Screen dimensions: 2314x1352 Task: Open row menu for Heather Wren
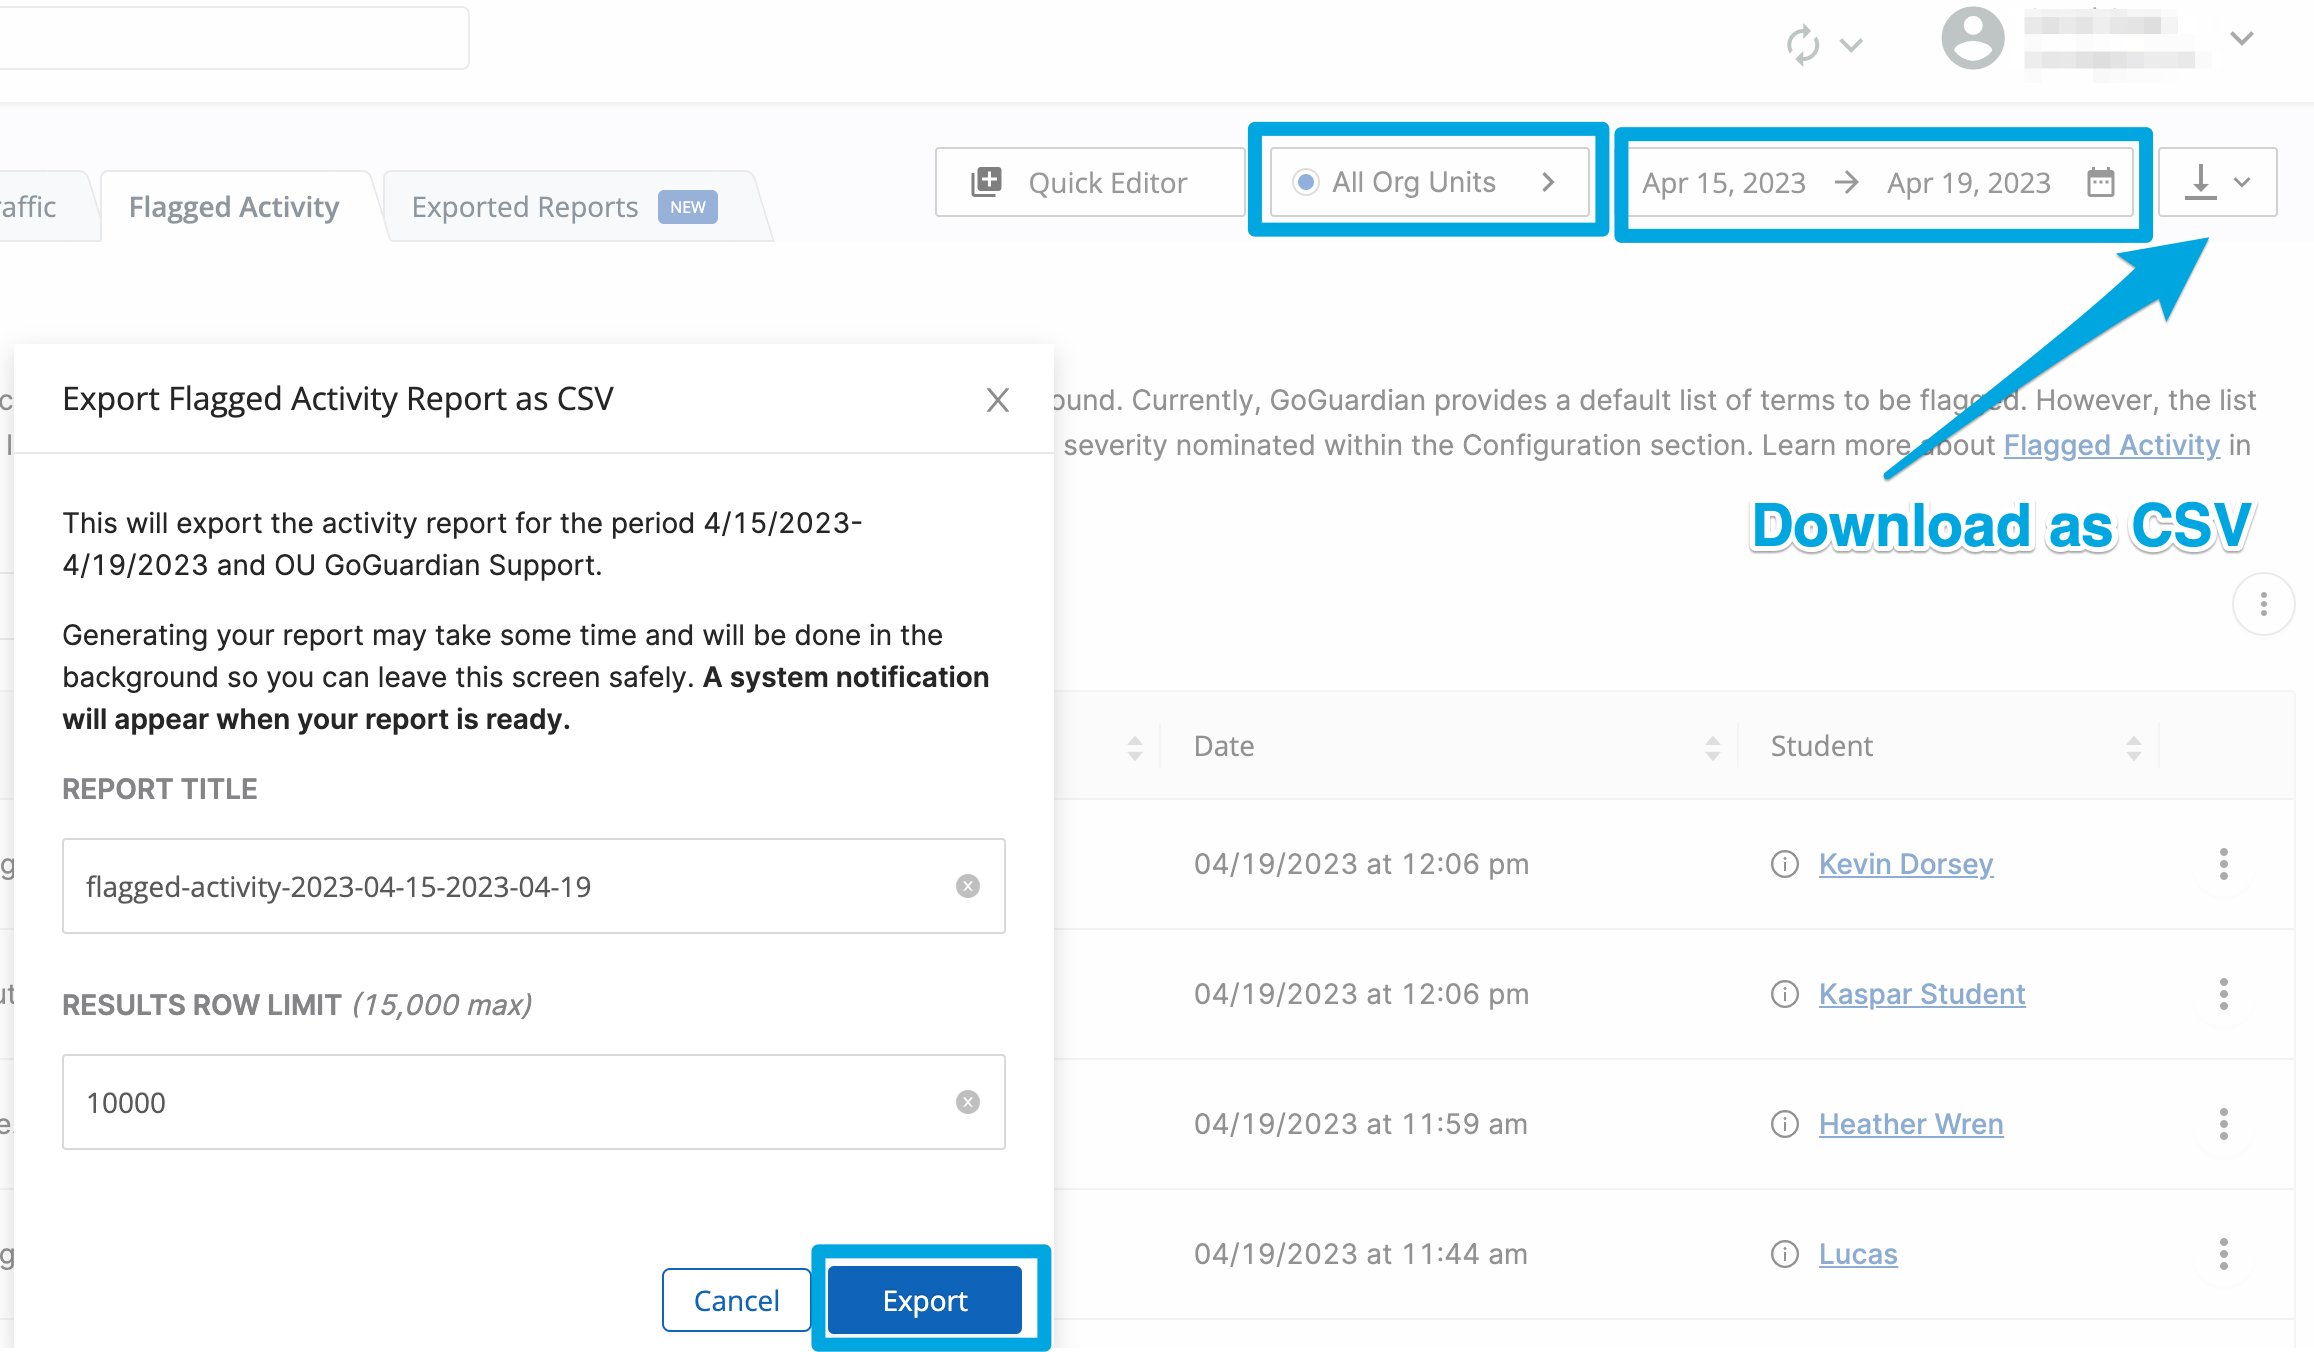tap(2223, 1124)
